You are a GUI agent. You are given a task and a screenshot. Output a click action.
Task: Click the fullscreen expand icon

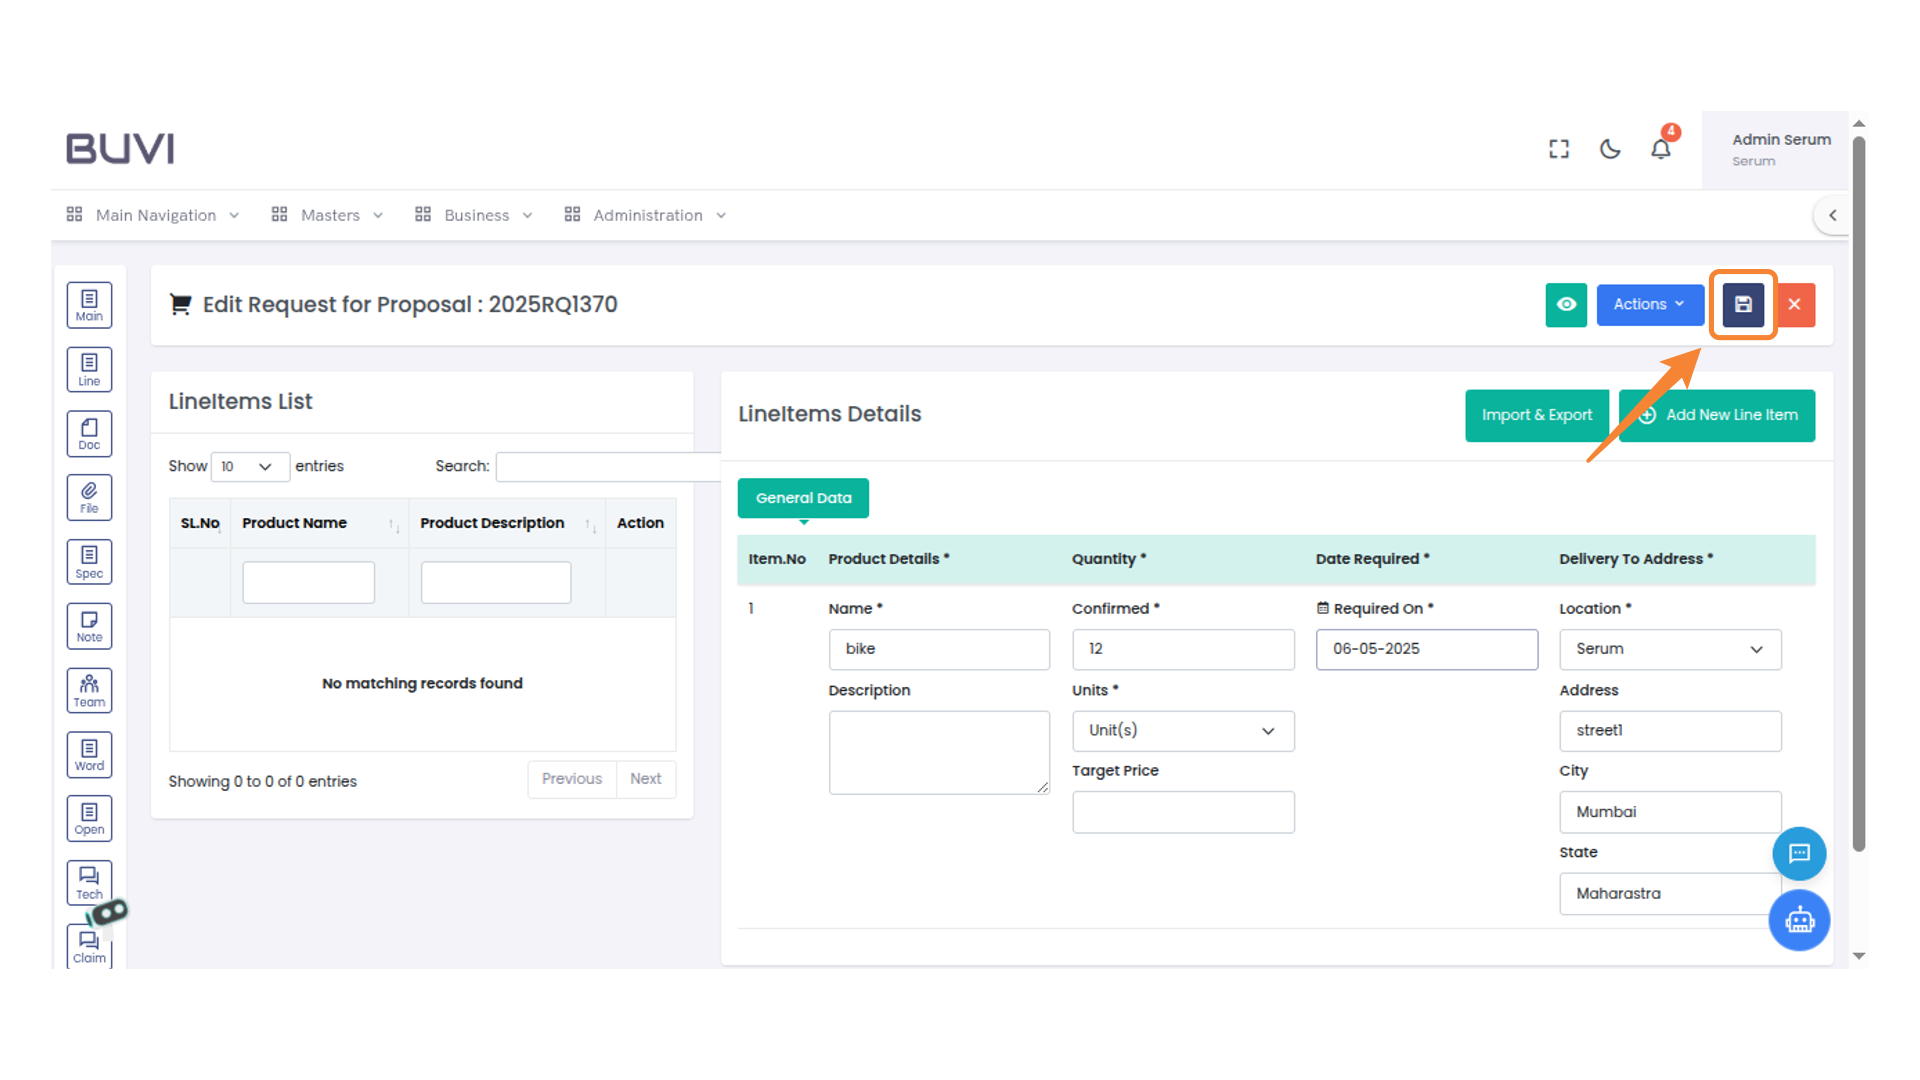1558,149
